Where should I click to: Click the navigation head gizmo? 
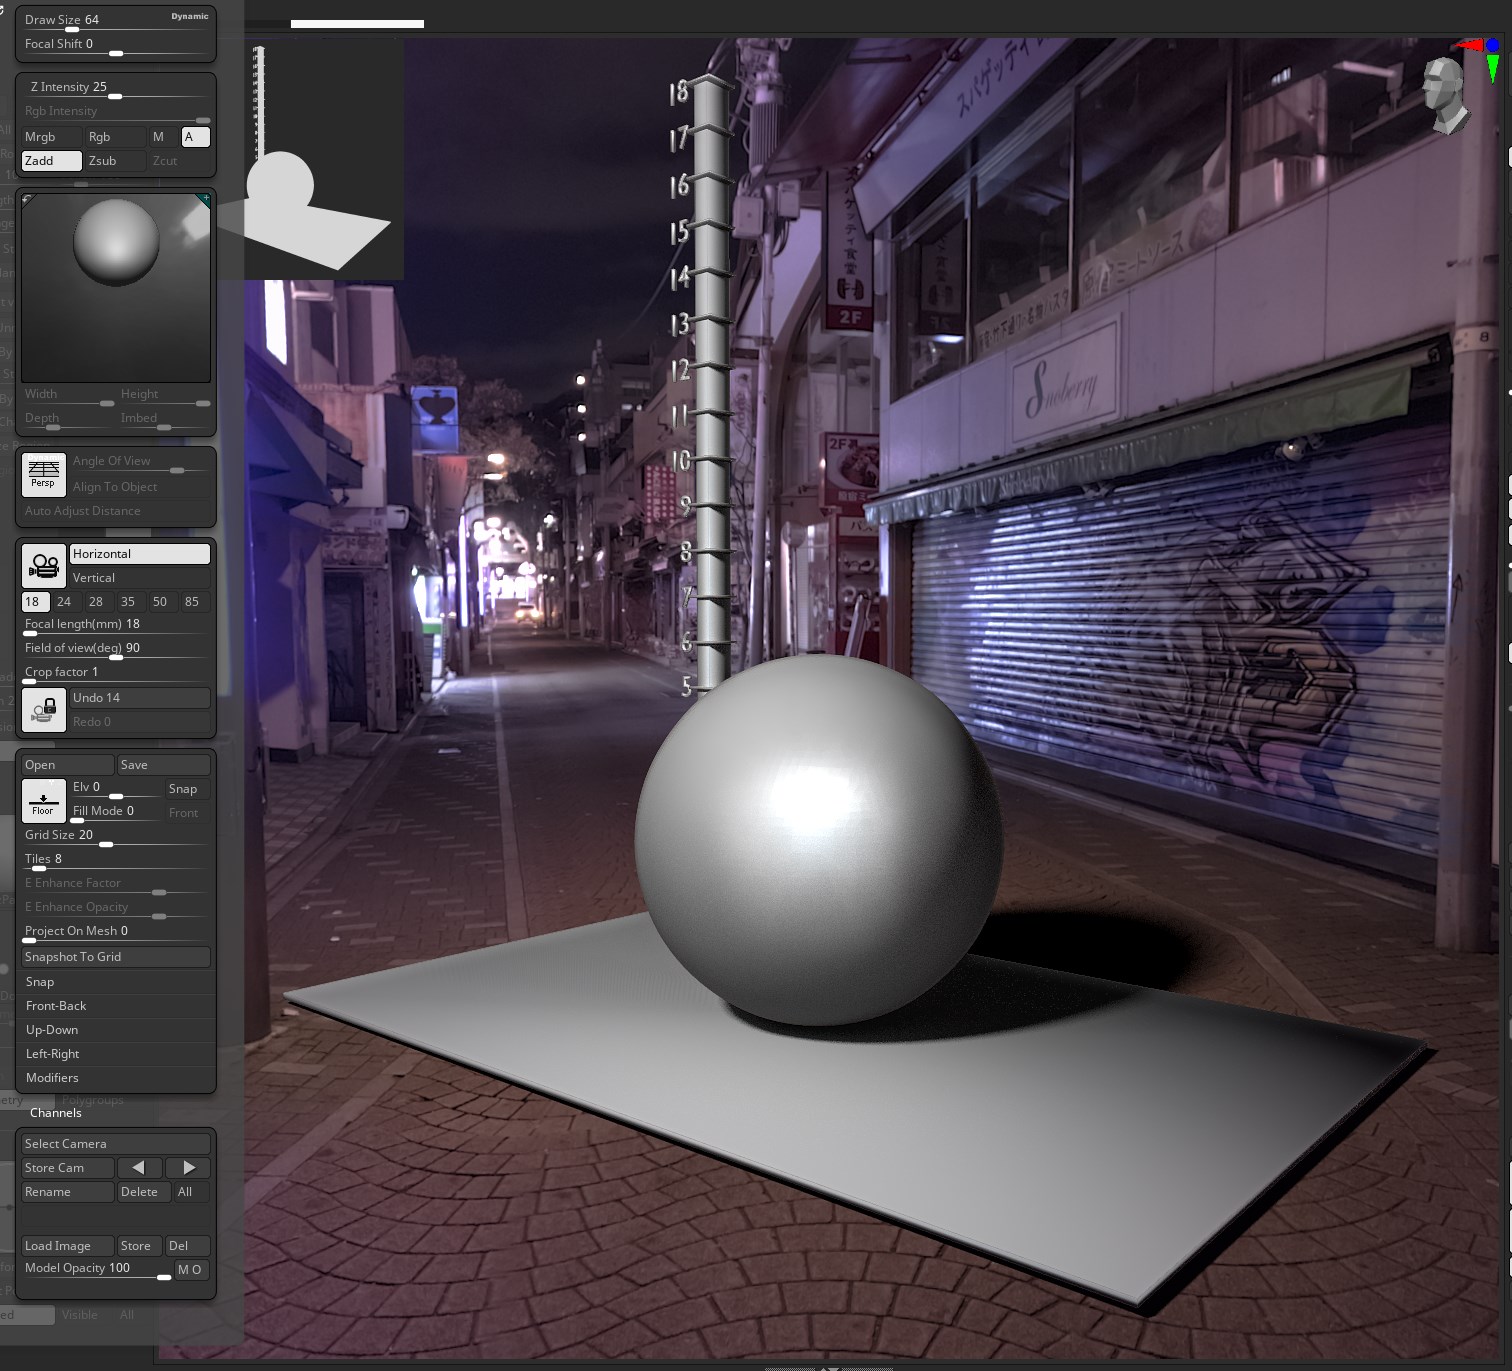(1443, 95)
